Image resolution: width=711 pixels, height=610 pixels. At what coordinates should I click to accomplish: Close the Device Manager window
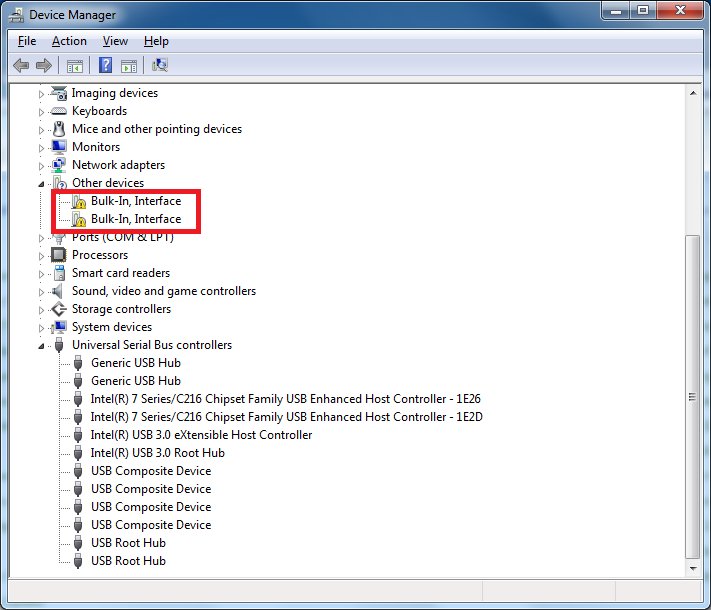pos(680,11)
